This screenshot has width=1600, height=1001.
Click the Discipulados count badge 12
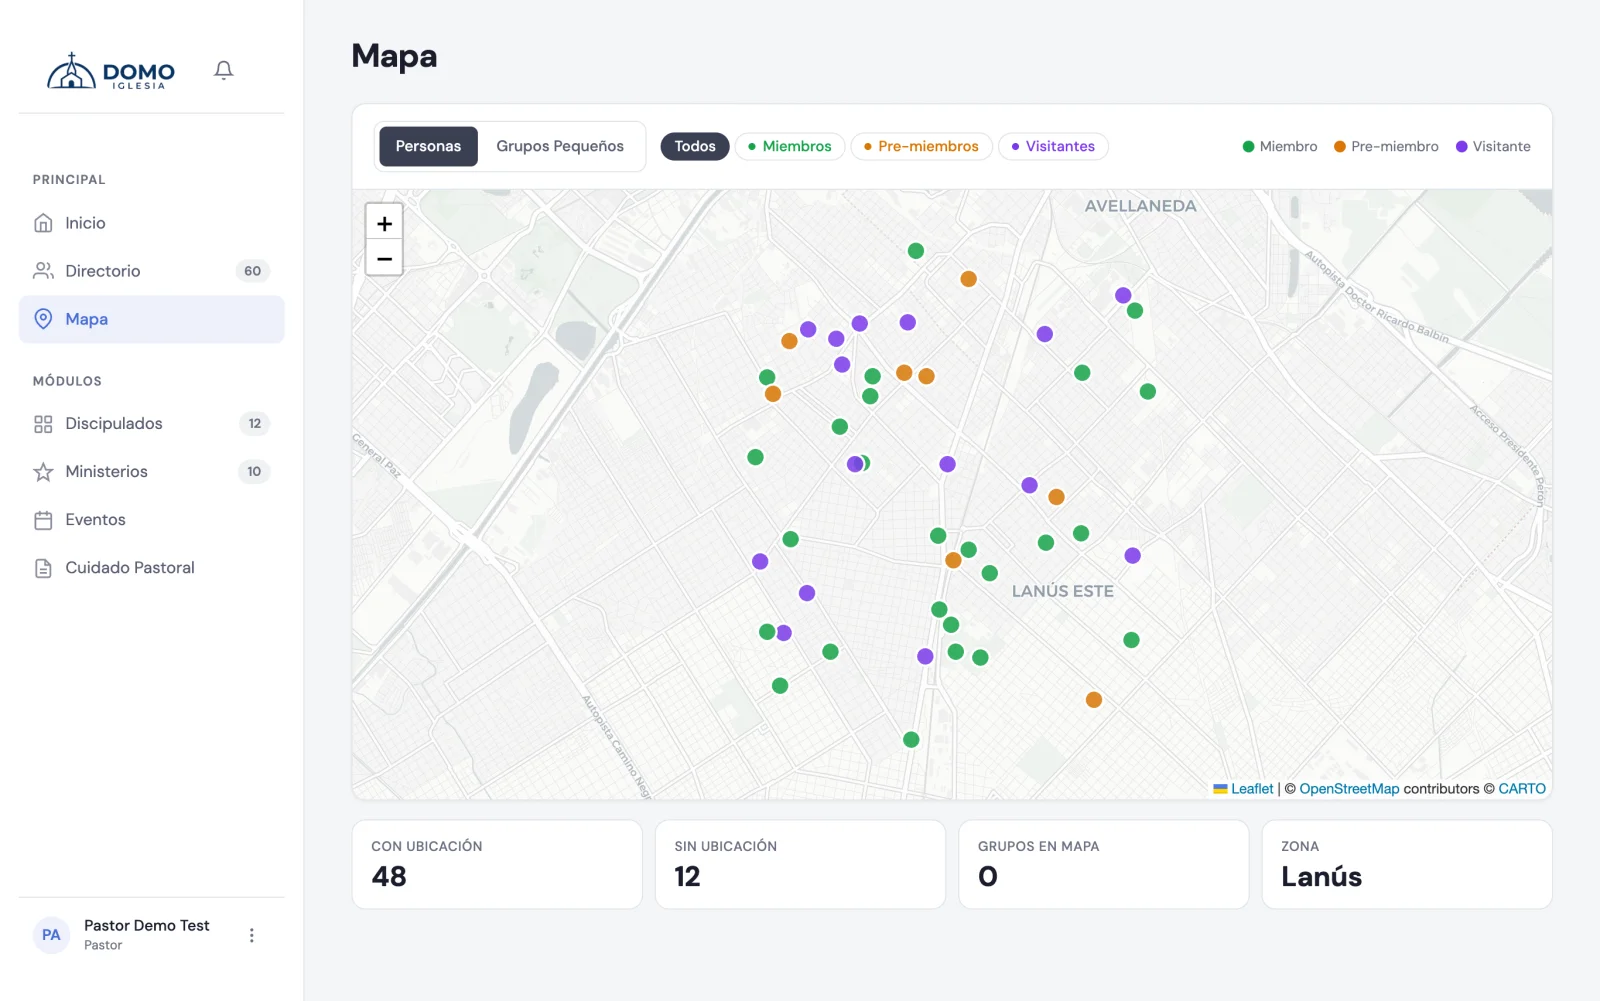tap(255, 424)
